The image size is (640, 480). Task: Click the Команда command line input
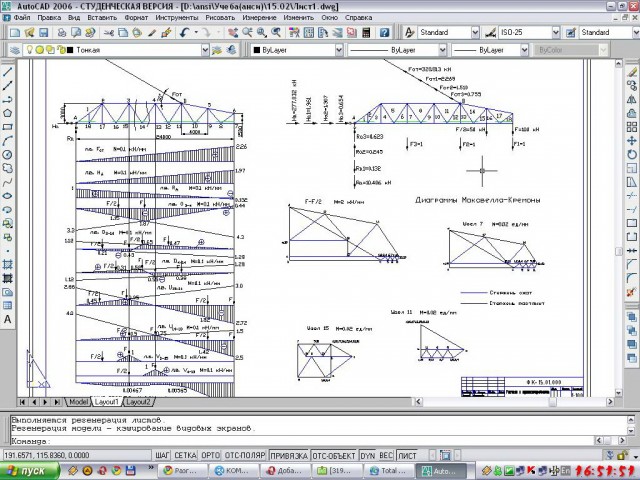pyautogui.click(x=302, y=441)
